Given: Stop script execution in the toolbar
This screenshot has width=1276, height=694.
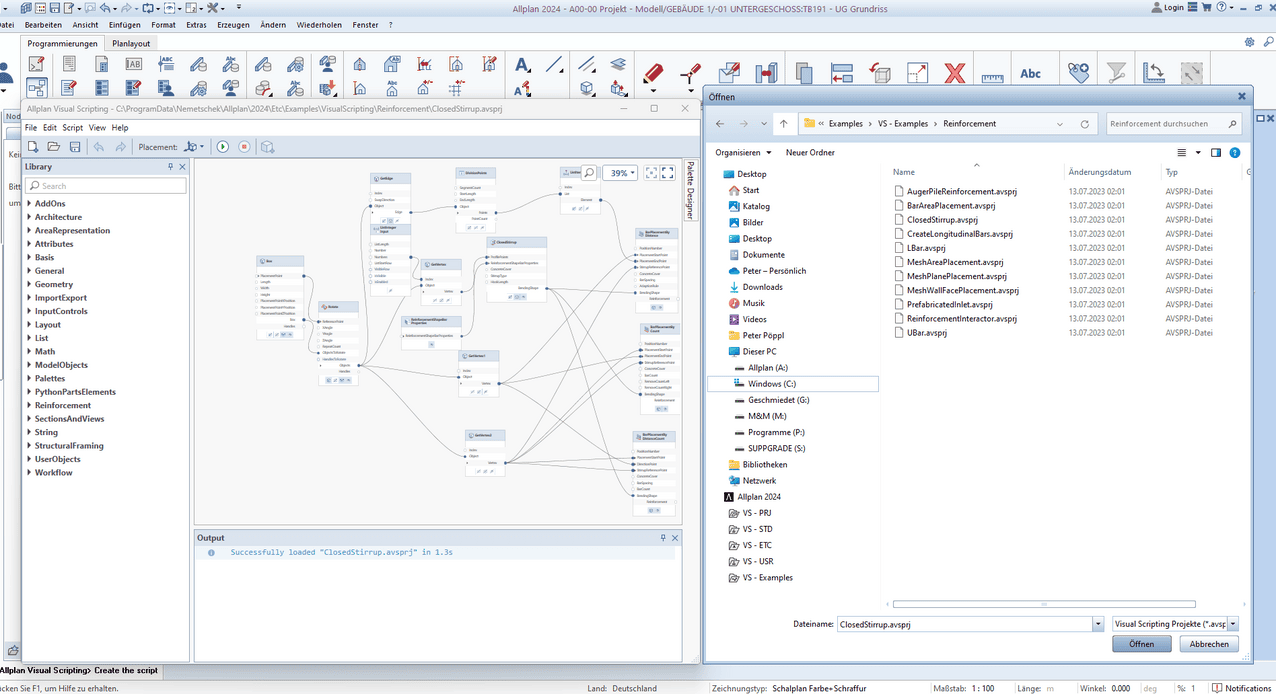Looking at the screenshot, I should coord(243,147).
